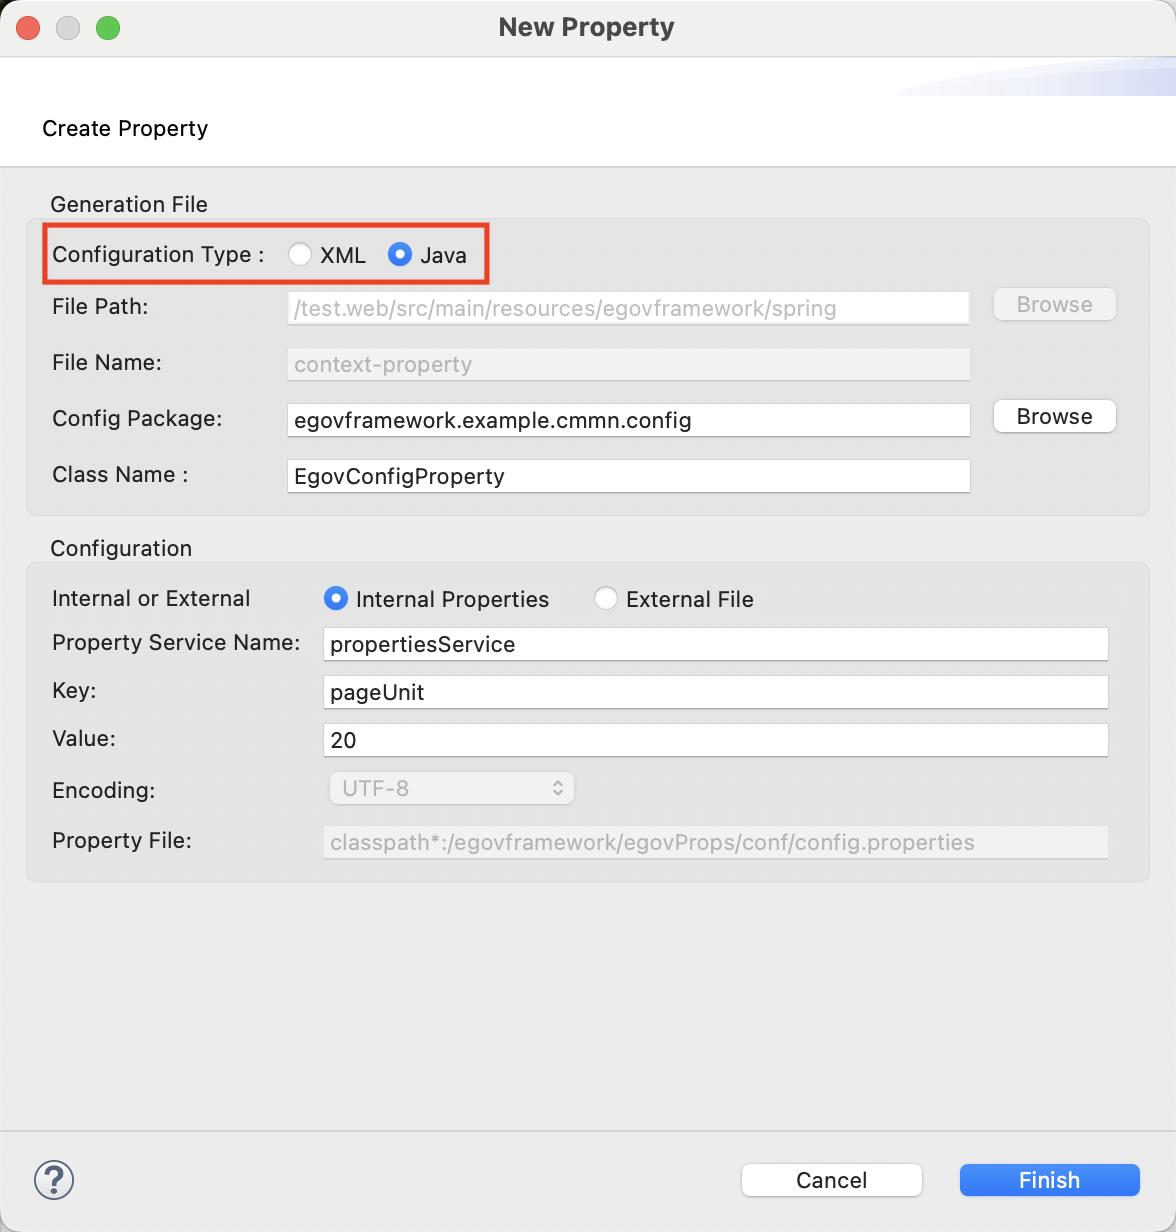Screen dimensions: 1176x1232
Task: Click Browse next to Config Package
Action: (x=1054, y=417)
